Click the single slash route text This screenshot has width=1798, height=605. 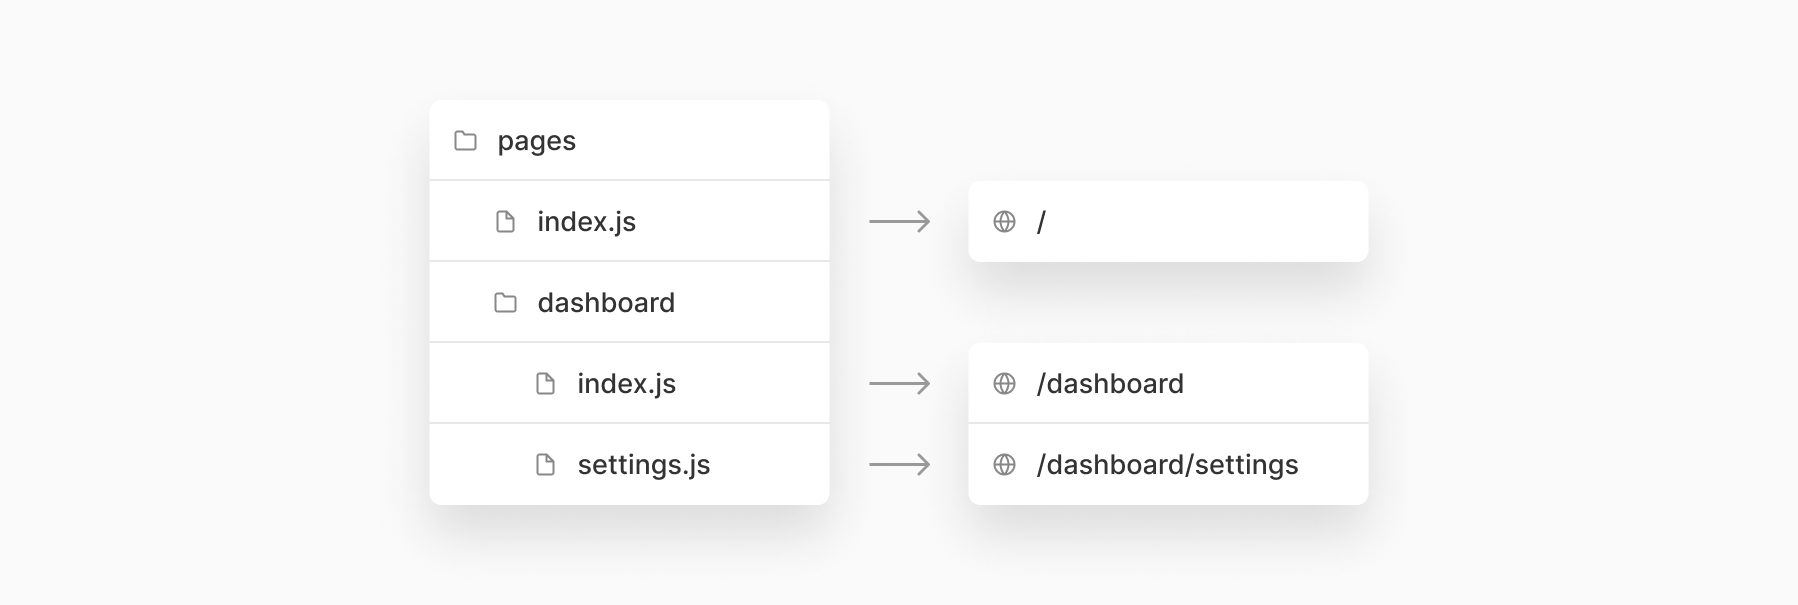1041,222
